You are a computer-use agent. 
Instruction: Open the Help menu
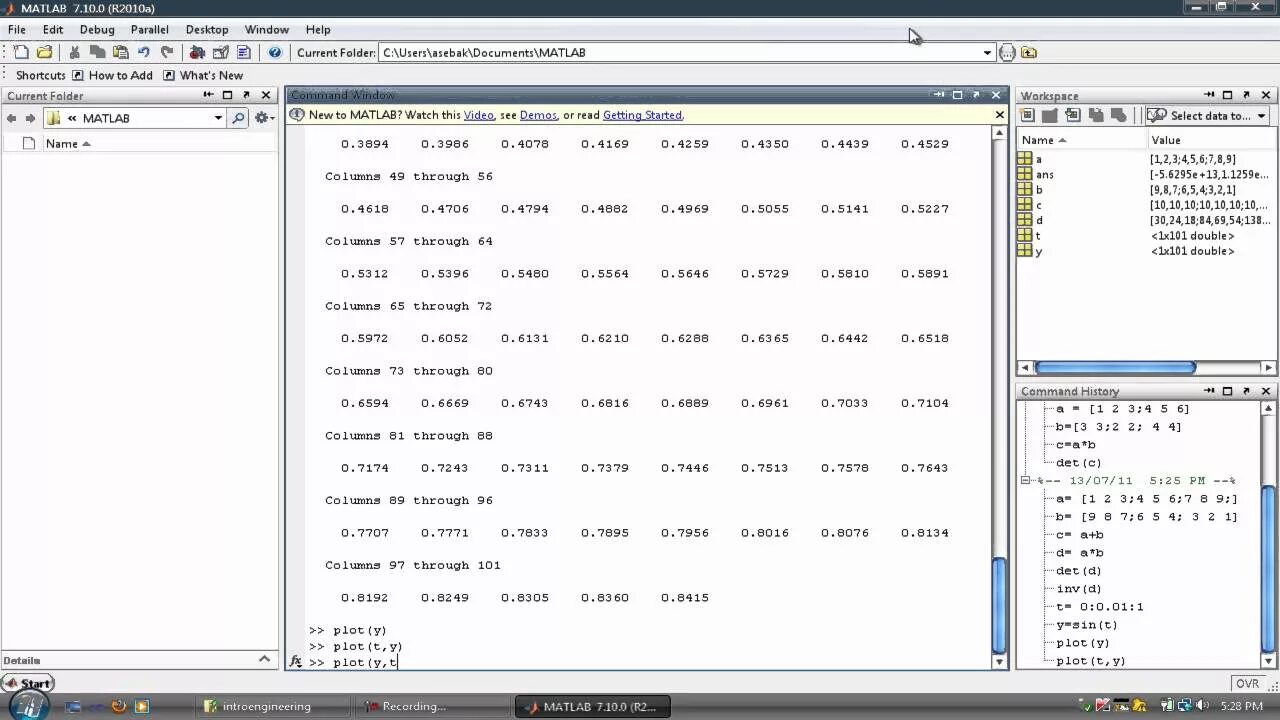318,29
